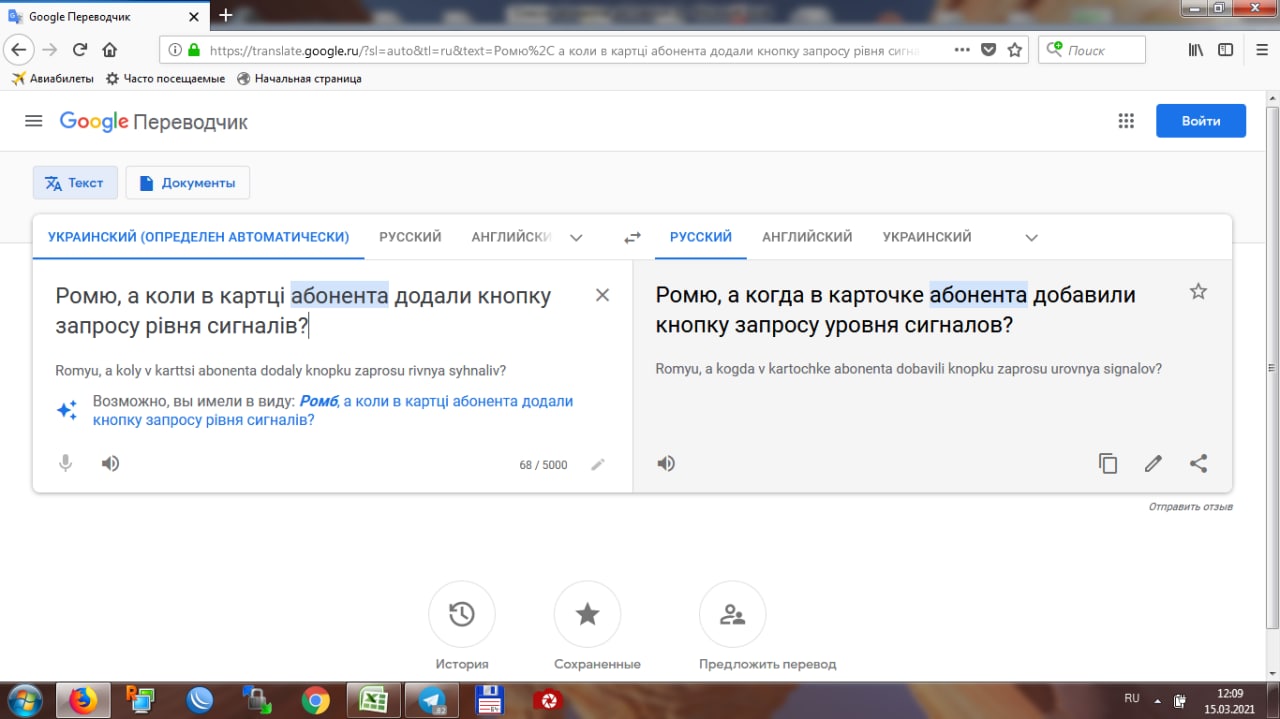This screenshot has width=1280, height=719.
Task: Click the Google Переводчик logo
Action: [x=154, y=122]
